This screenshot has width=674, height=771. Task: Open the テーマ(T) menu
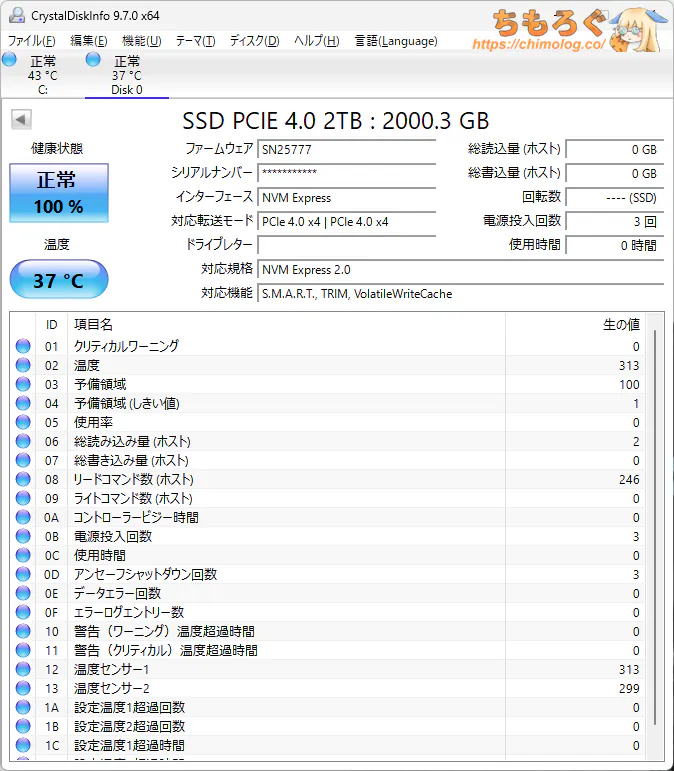coord(196,41)
